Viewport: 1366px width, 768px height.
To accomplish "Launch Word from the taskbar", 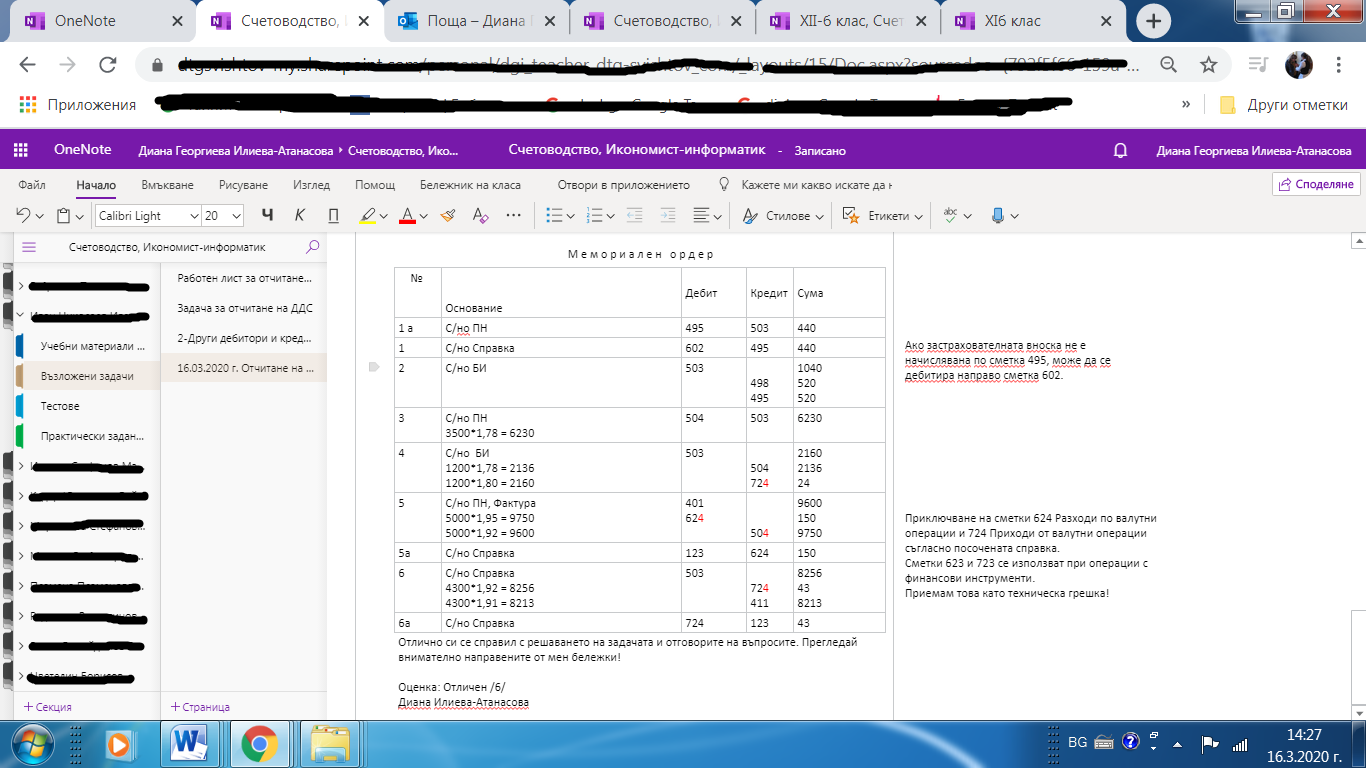I will click(189, 744).
